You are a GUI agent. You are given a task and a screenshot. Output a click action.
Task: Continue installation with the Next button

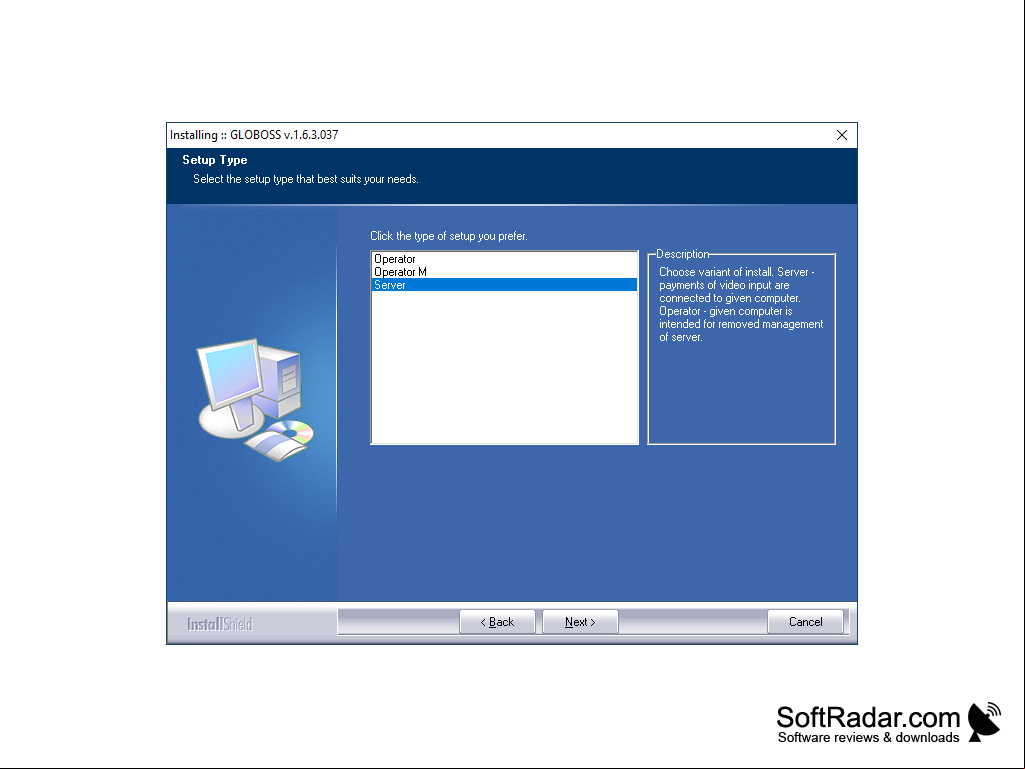point(580,622)
